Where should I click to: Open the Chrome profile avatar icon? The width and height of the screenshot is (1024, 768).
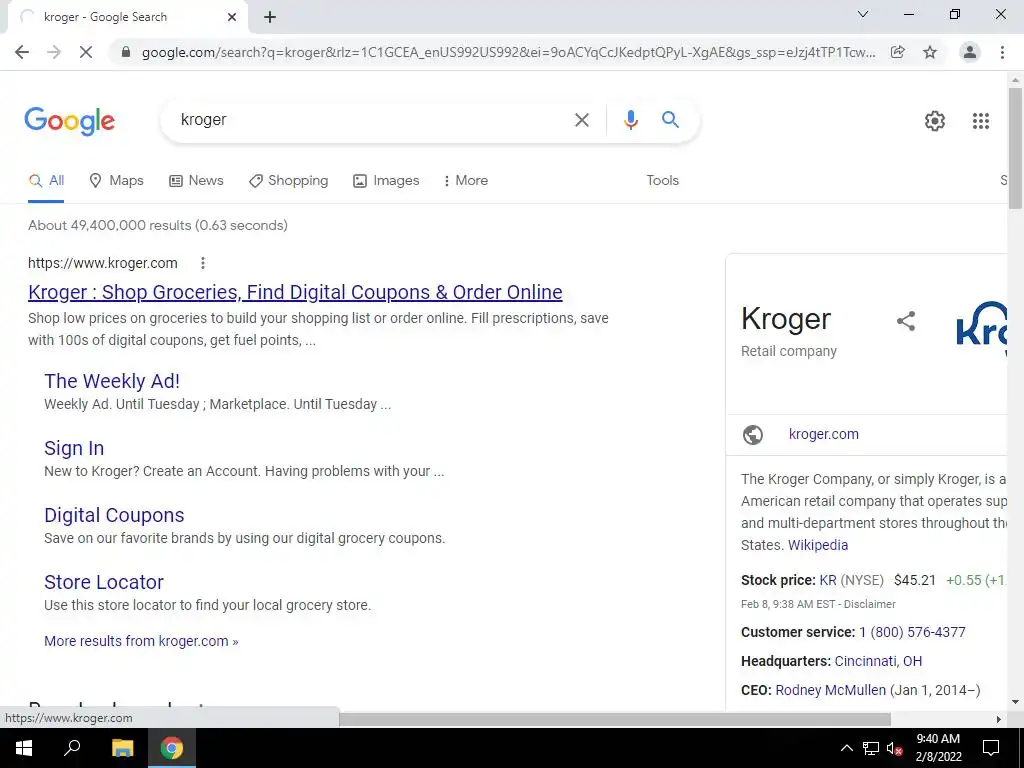point(970,52)
